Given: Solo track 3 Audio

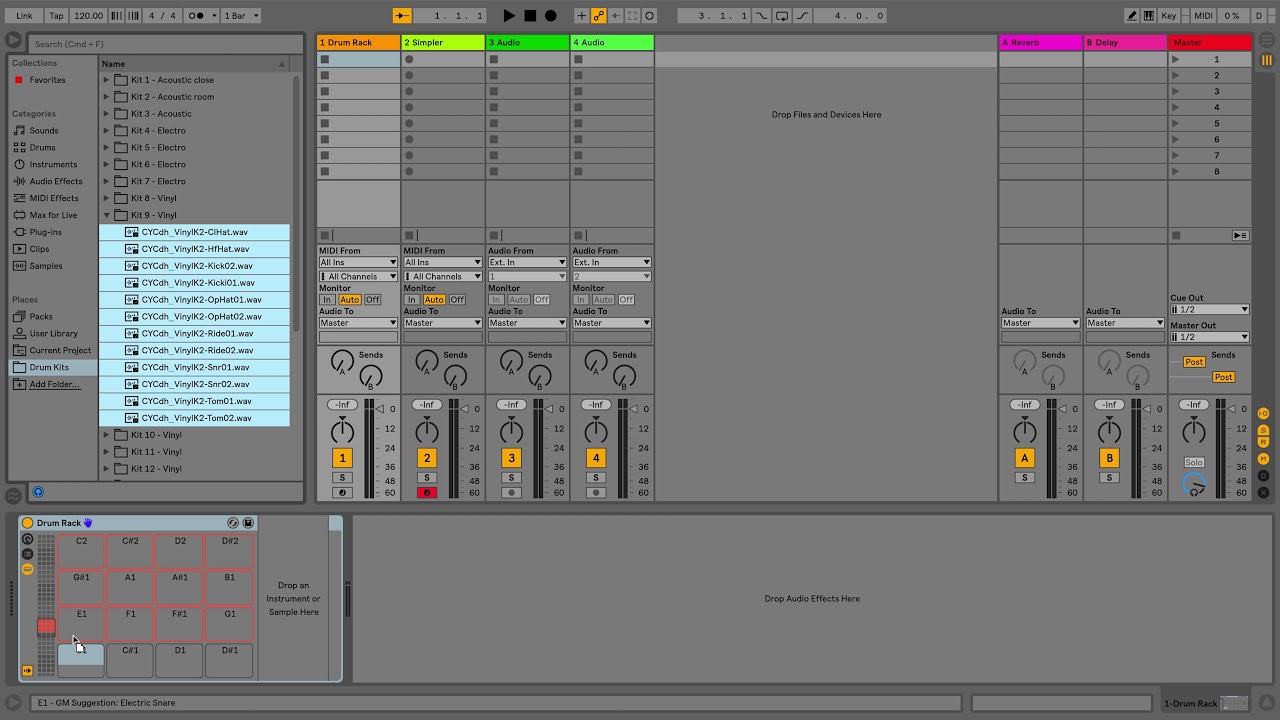Looking at the screenshot, I should (511, 478).
